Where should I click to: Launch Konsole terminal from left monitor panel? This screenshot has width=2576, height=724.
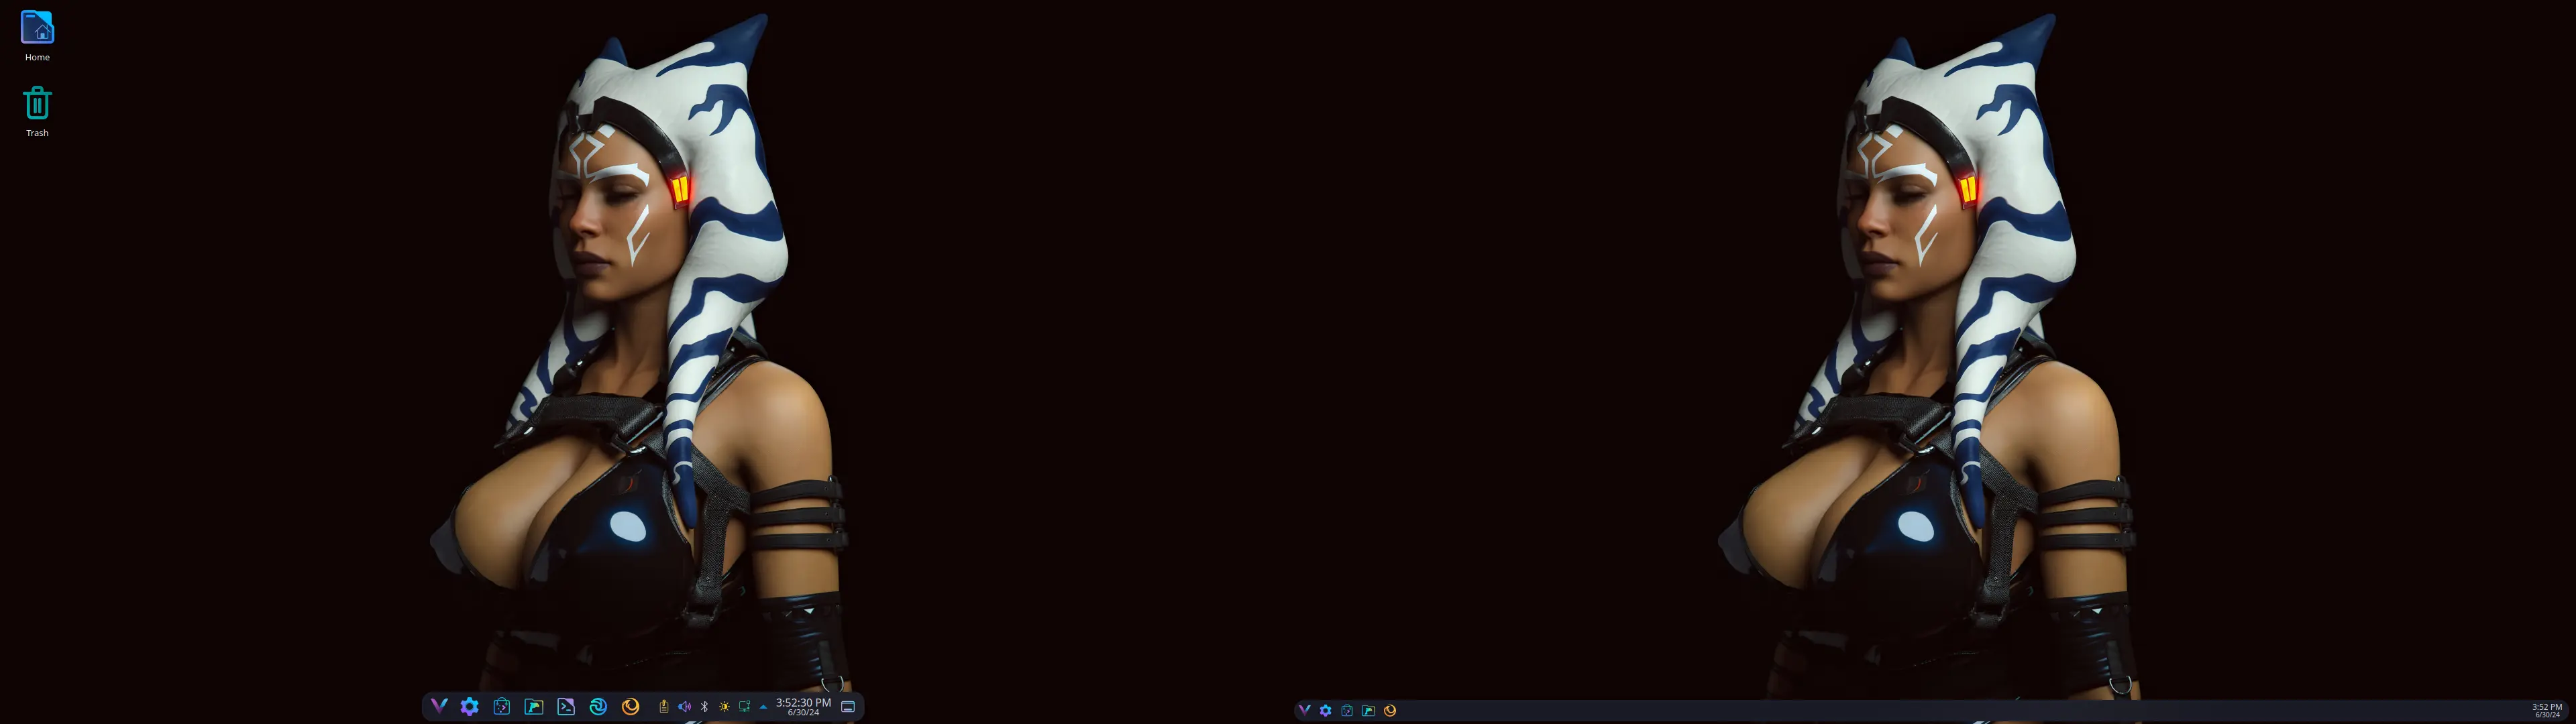(566, 706)
